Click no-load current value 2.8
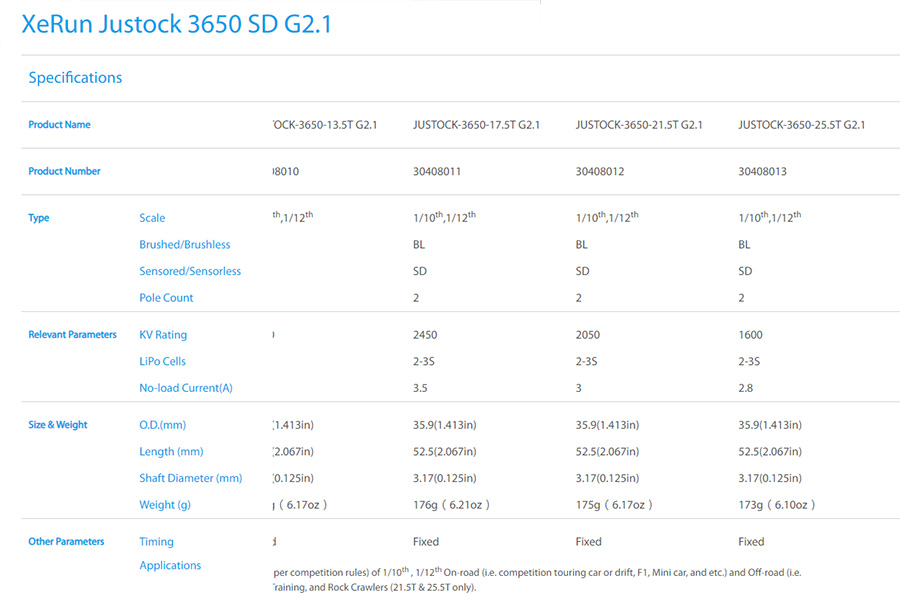 click(x=746, y=388)
